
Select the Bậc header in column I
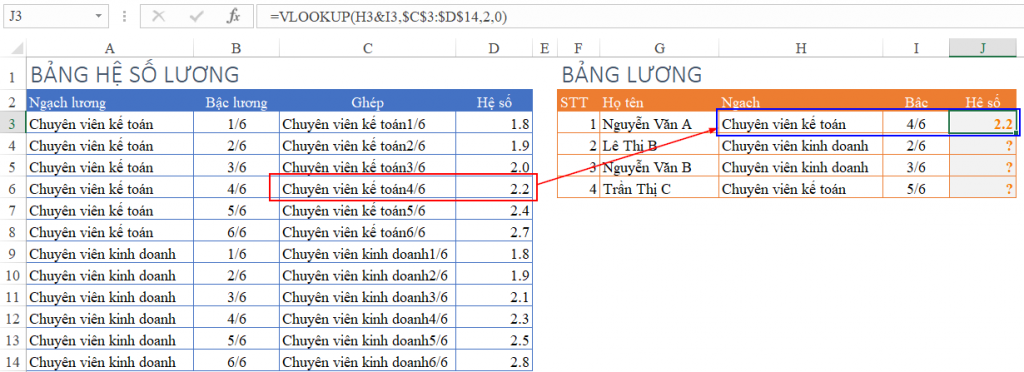click(916, 102)
